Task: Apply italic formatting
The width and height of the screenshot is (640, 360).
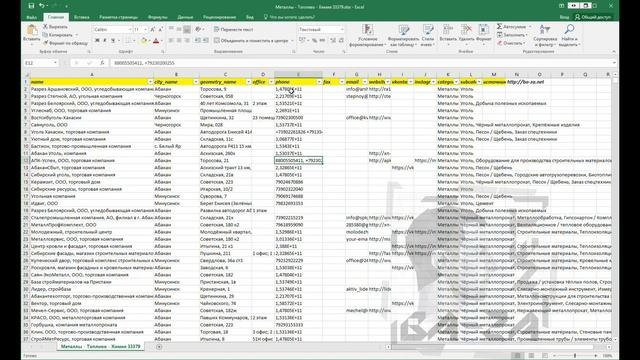Action: (105, 40)
